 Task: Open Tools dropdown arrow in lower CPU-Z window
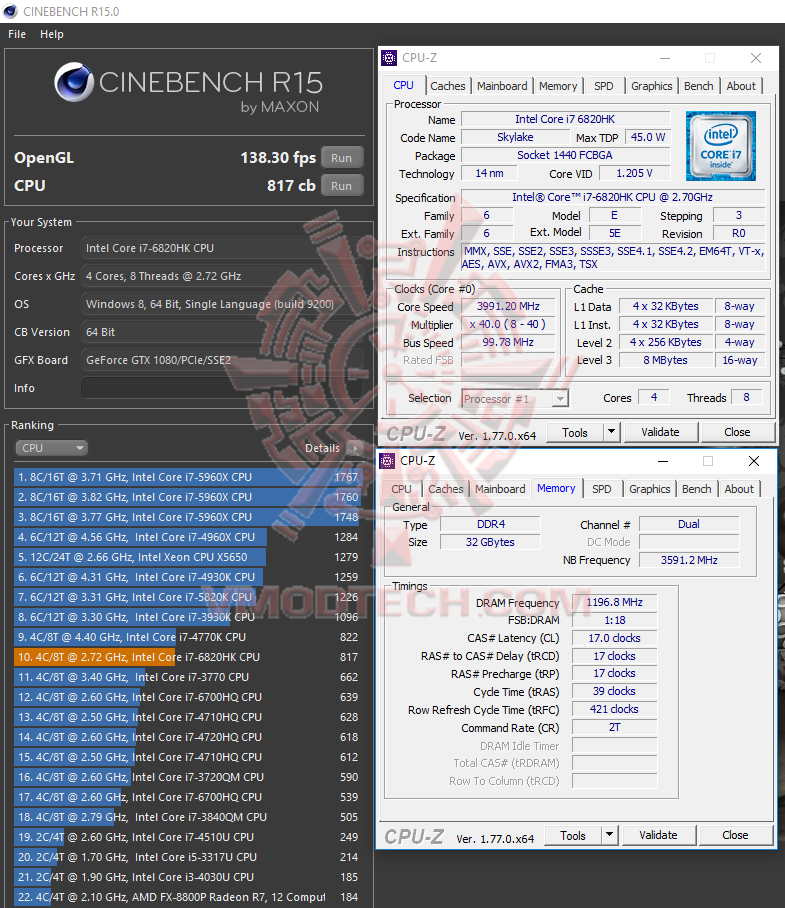tap(610, 836)
